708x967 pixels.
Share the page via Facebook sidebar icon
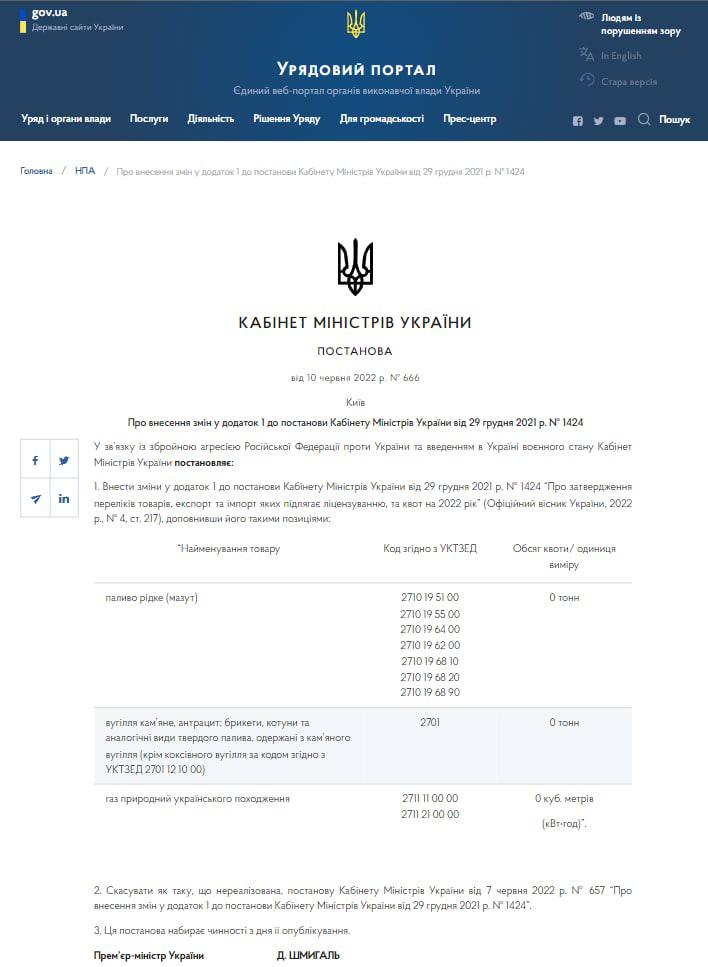click(35, 460)
